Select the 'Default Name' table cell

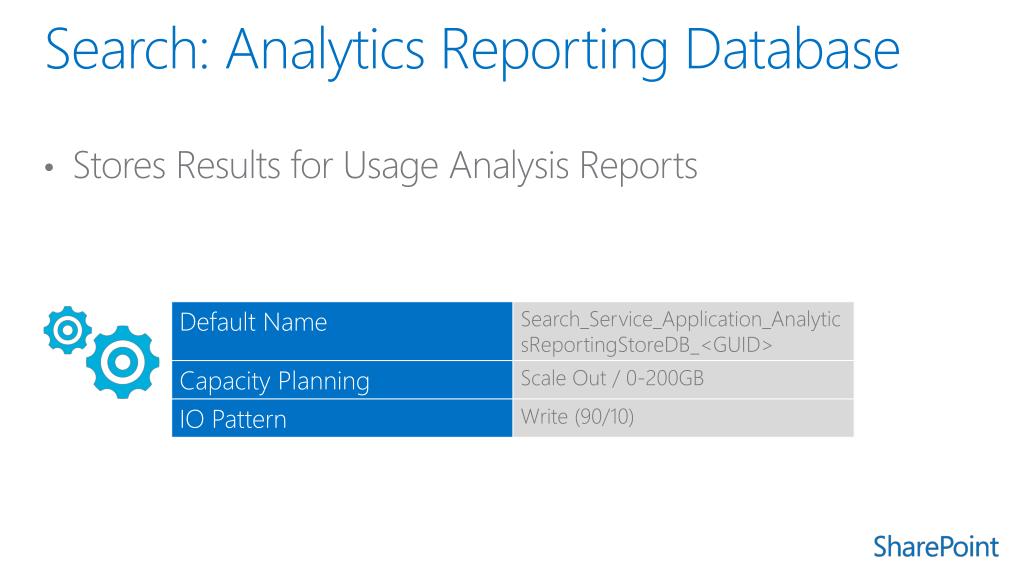tap(341, 331)
